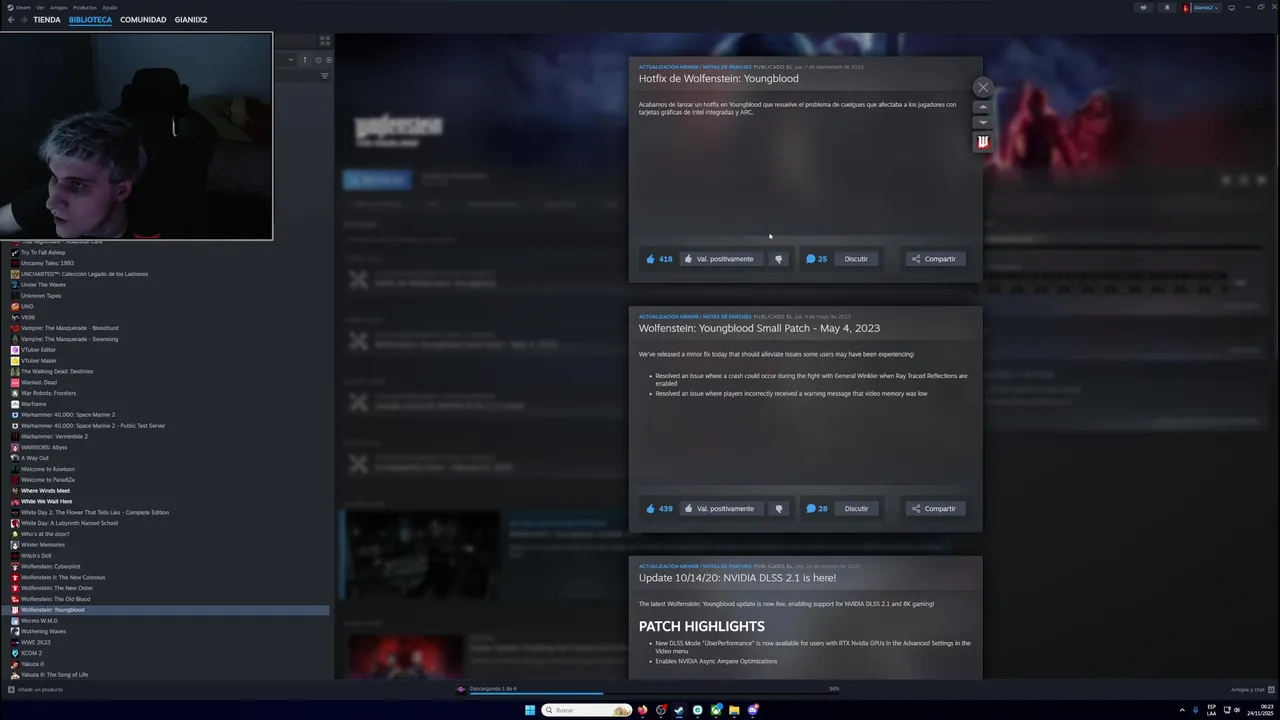
Task: Go back with the navigation back arrow
Action: click(x=11, y=20)
